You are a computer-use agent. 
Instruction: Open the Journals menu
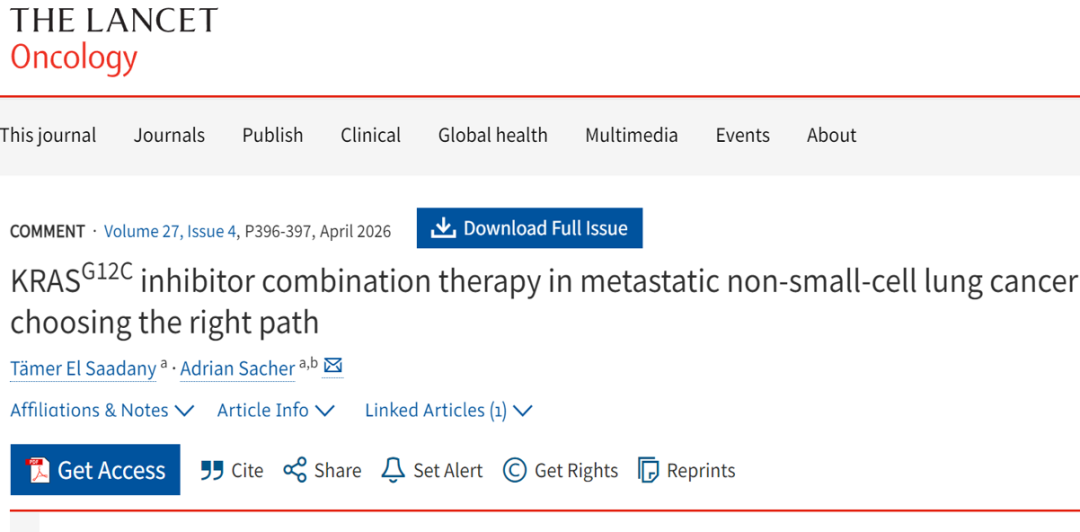pyautogui.click(x=169, y=135)
